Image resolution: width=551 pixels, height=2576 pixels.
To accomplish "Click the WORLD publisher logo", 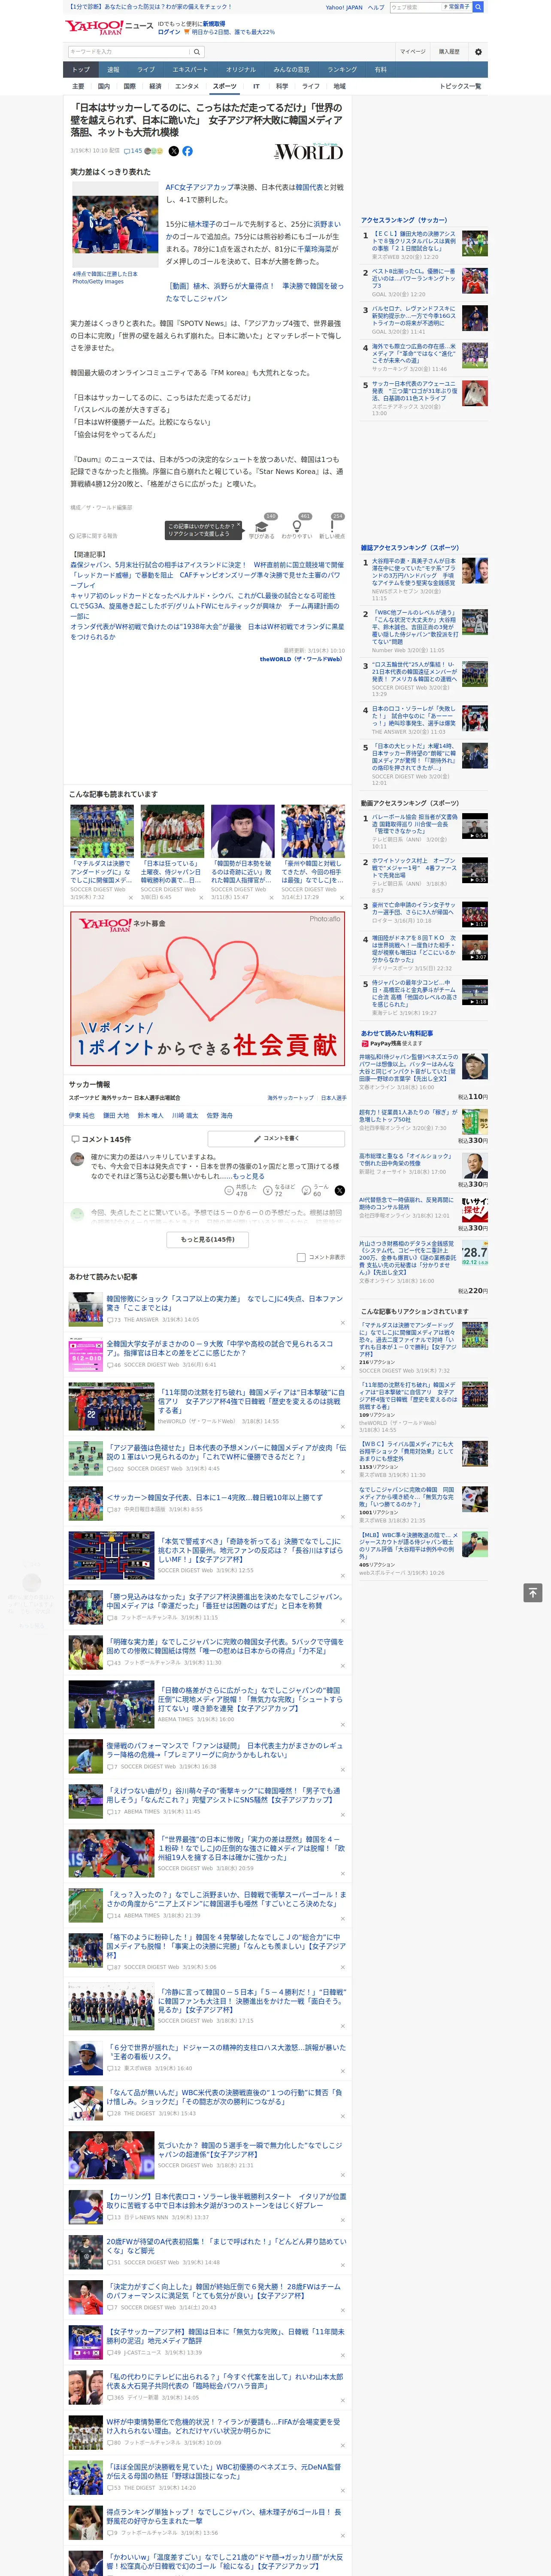I will tap(309, 152).
